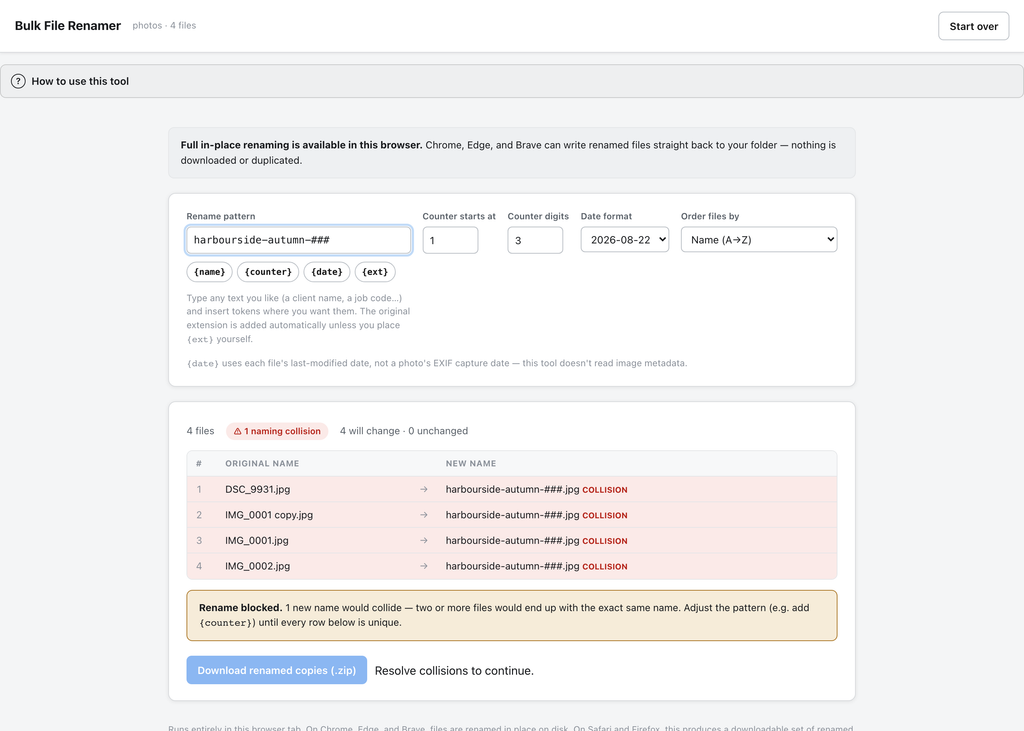The height and width of the screenshot is (731, 1024).
Task: Click the COLLISION label in DSC_9931.jpg row
Action: coord(605,490)
